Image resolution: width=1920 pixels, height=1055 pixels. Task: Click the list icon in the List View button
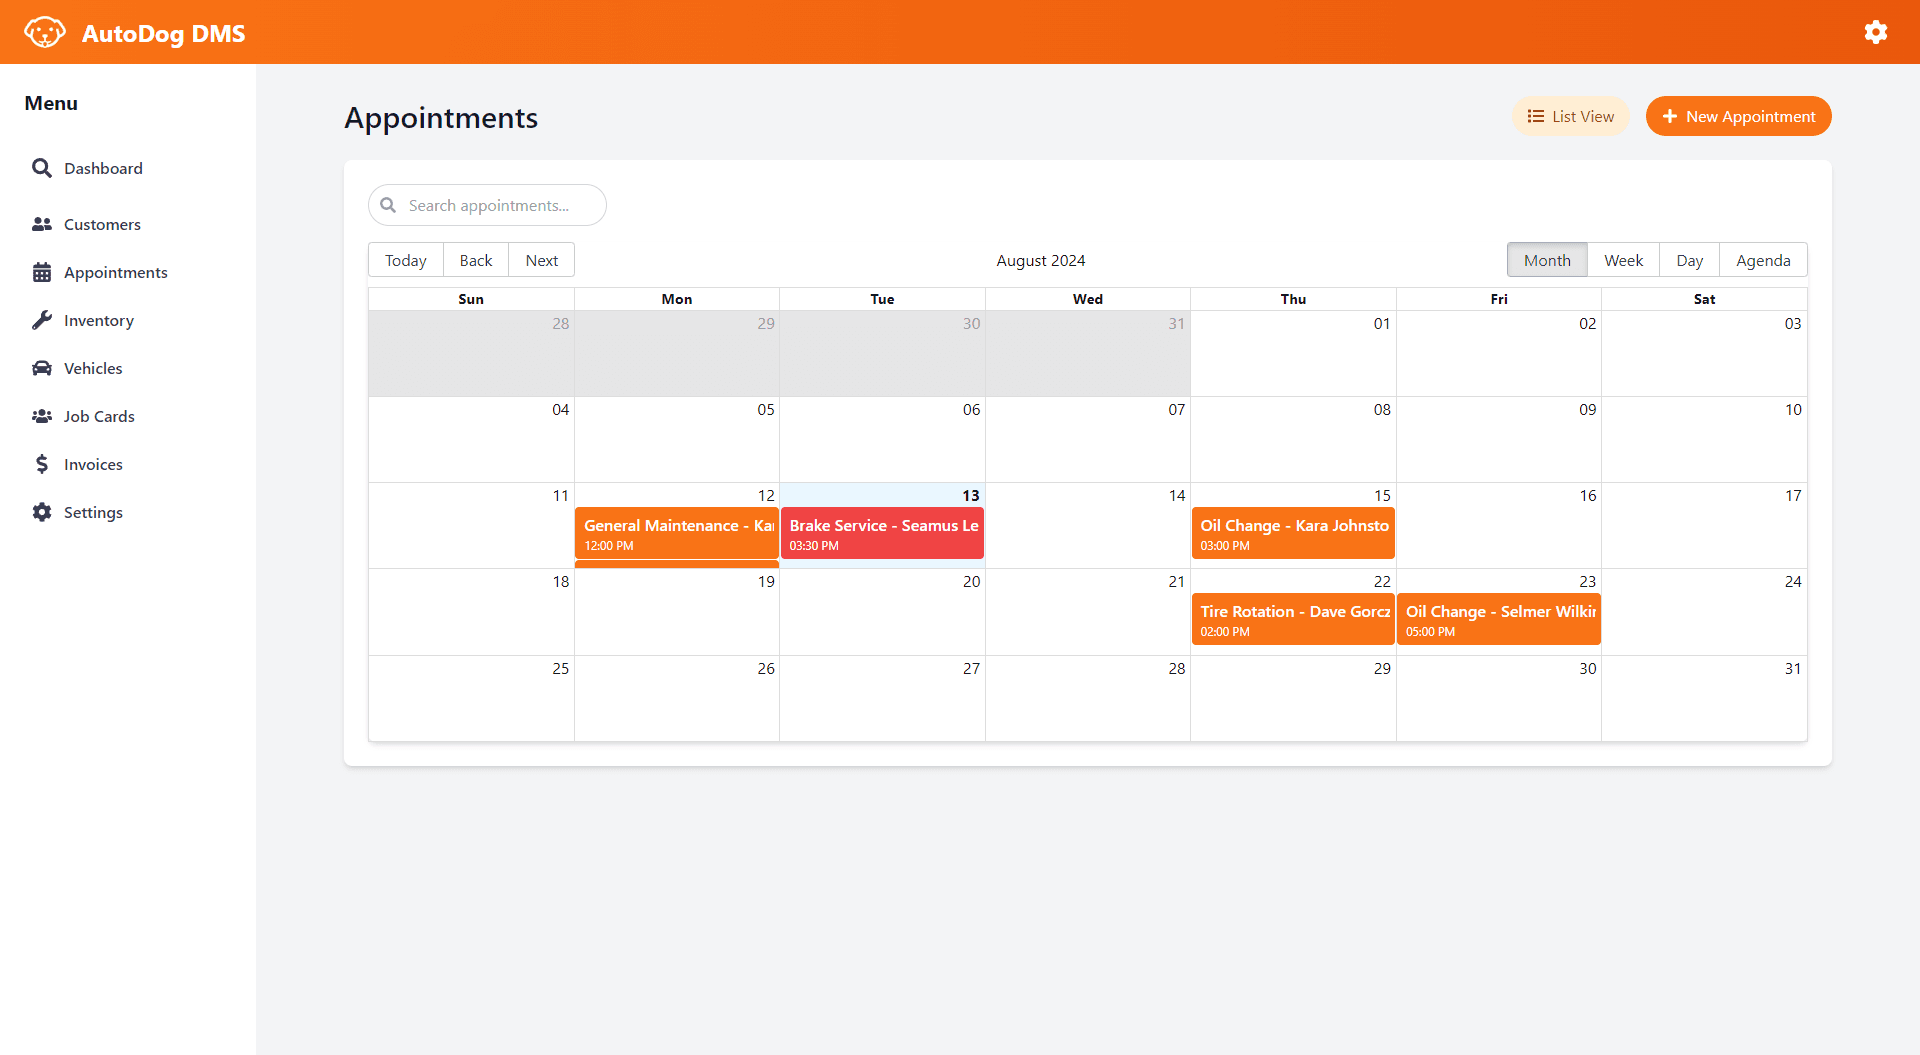(x=1536, y=116)
